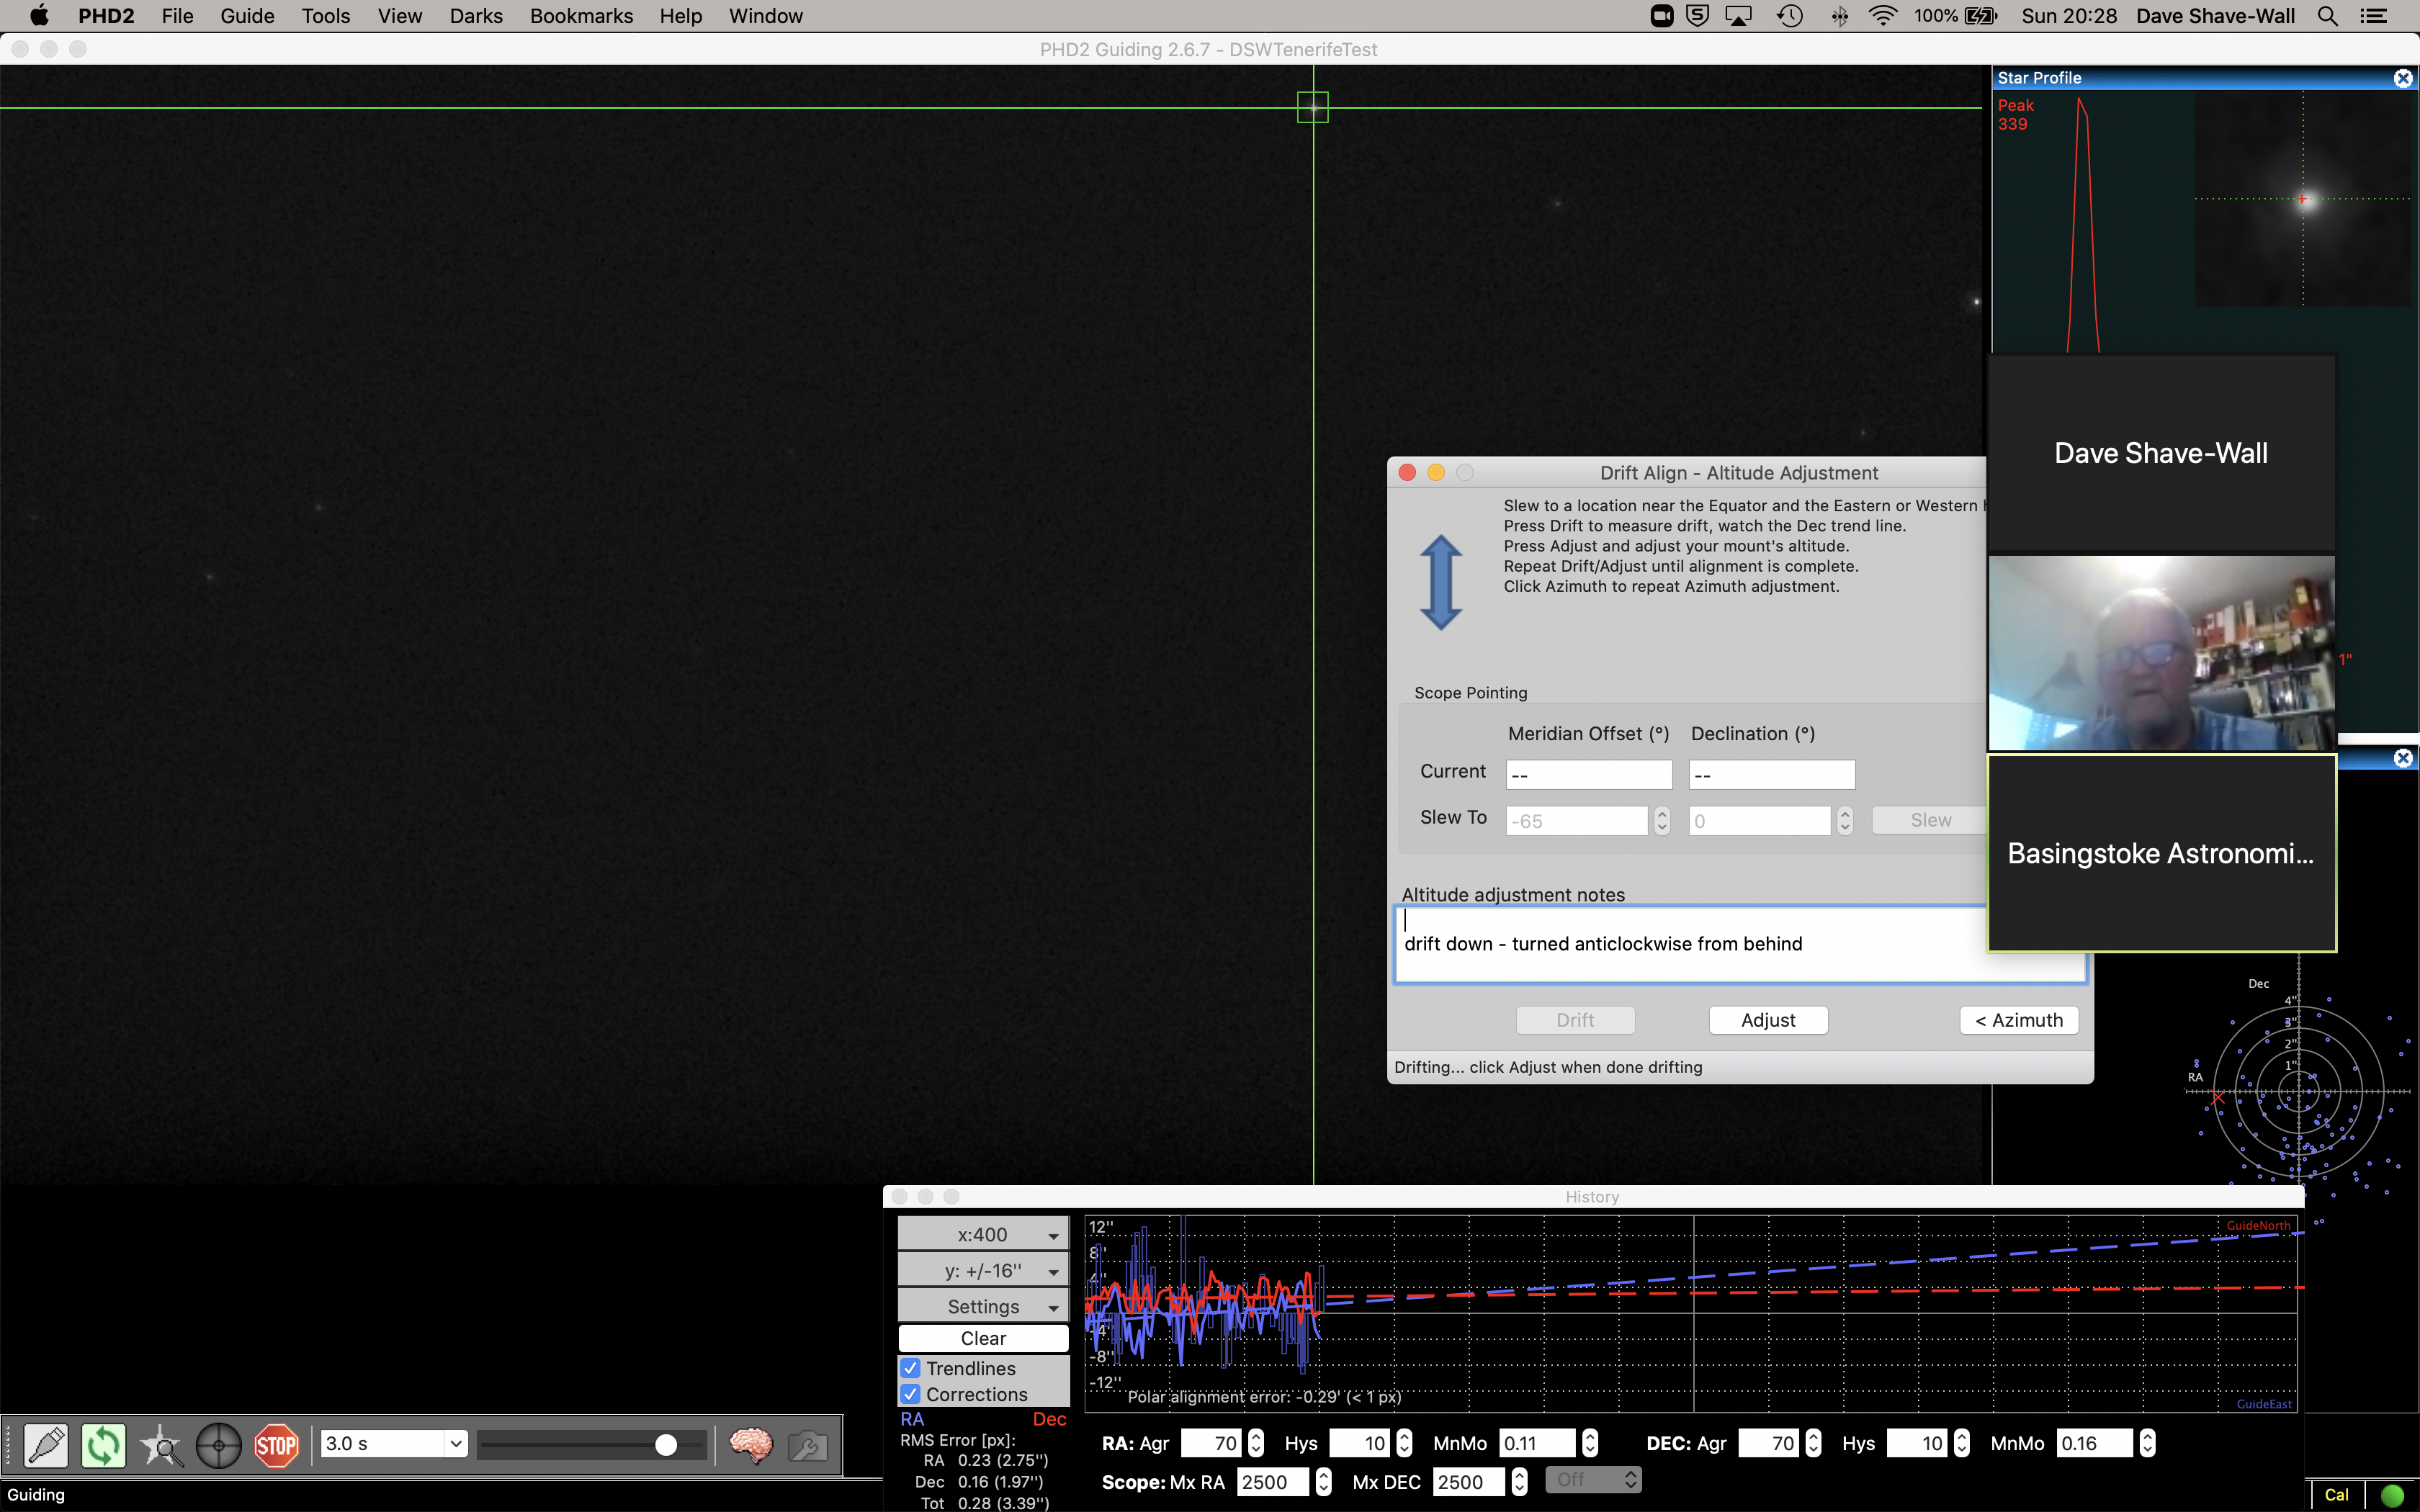Click the Wi-Fi menu bar icon
Viewport: 2420px width, 1512px height.
click(x=1882, y=16)
